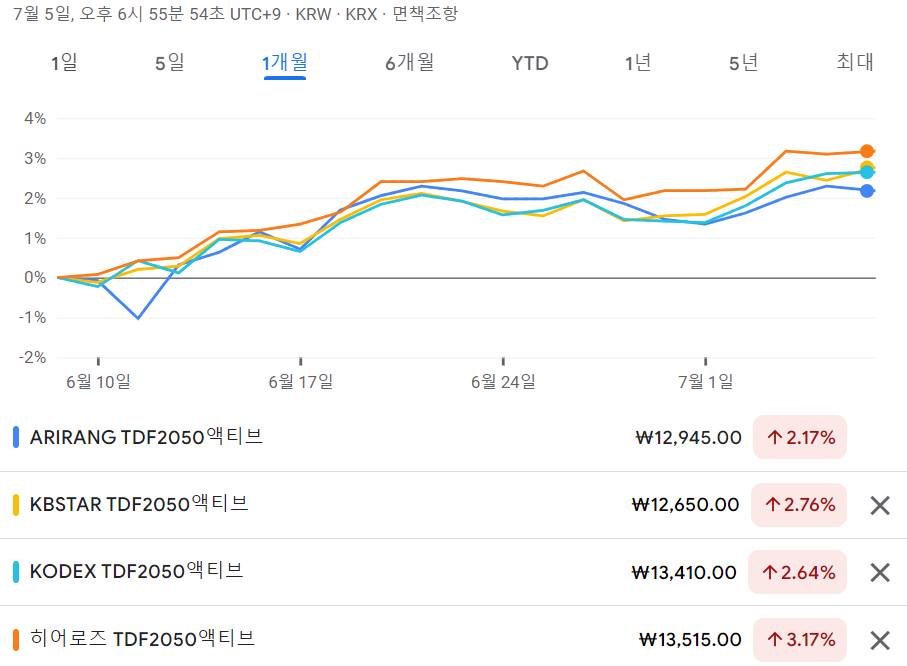Click the 6월 24일 axis label
907x666 pixels.
pos(503,382)
